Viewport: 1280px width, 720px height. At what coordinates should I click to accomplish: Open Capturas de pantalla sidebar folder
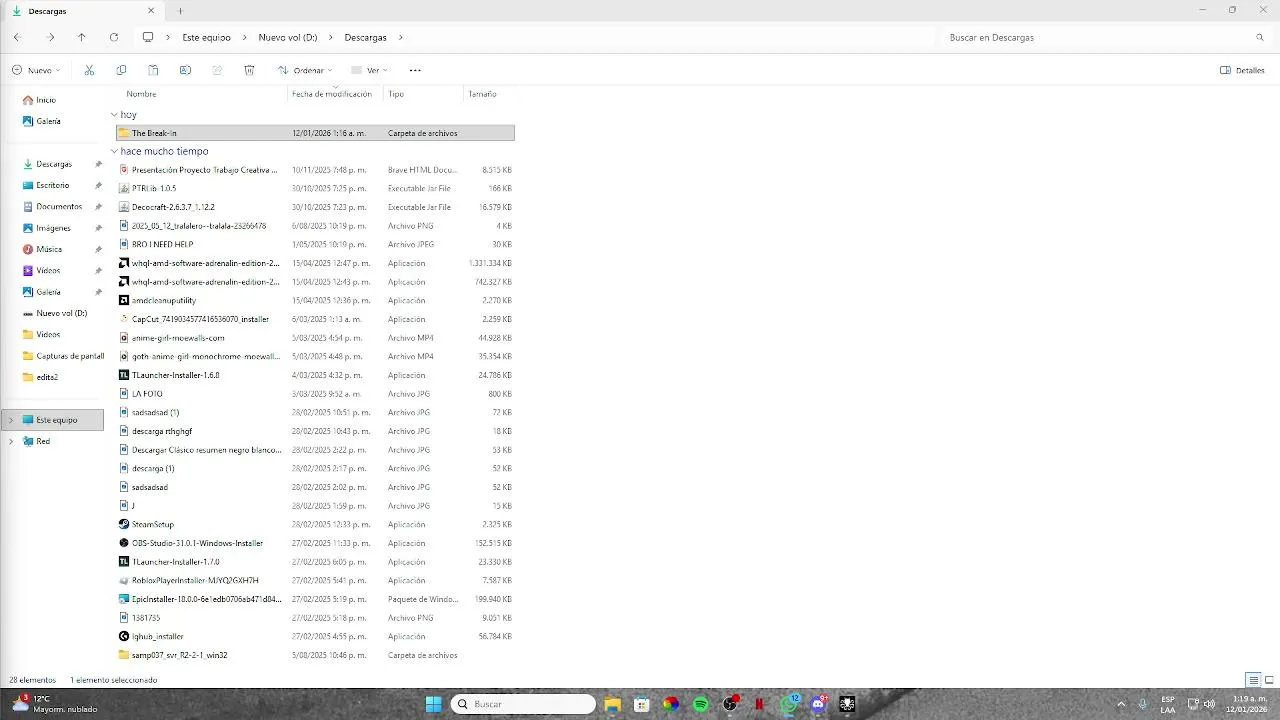[70, 356]
